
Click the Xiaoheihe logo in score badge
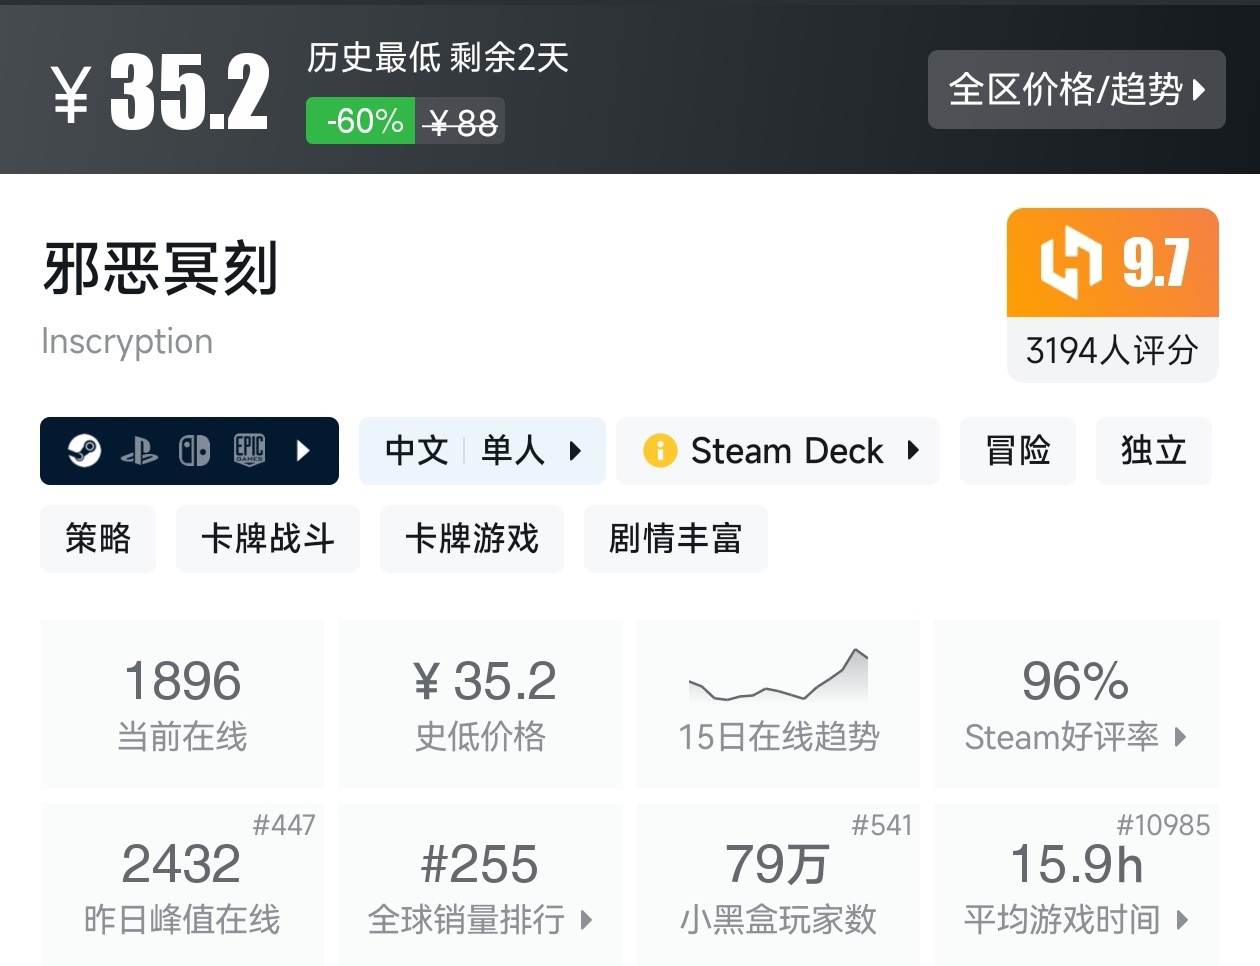click(x=1071, y=262)
